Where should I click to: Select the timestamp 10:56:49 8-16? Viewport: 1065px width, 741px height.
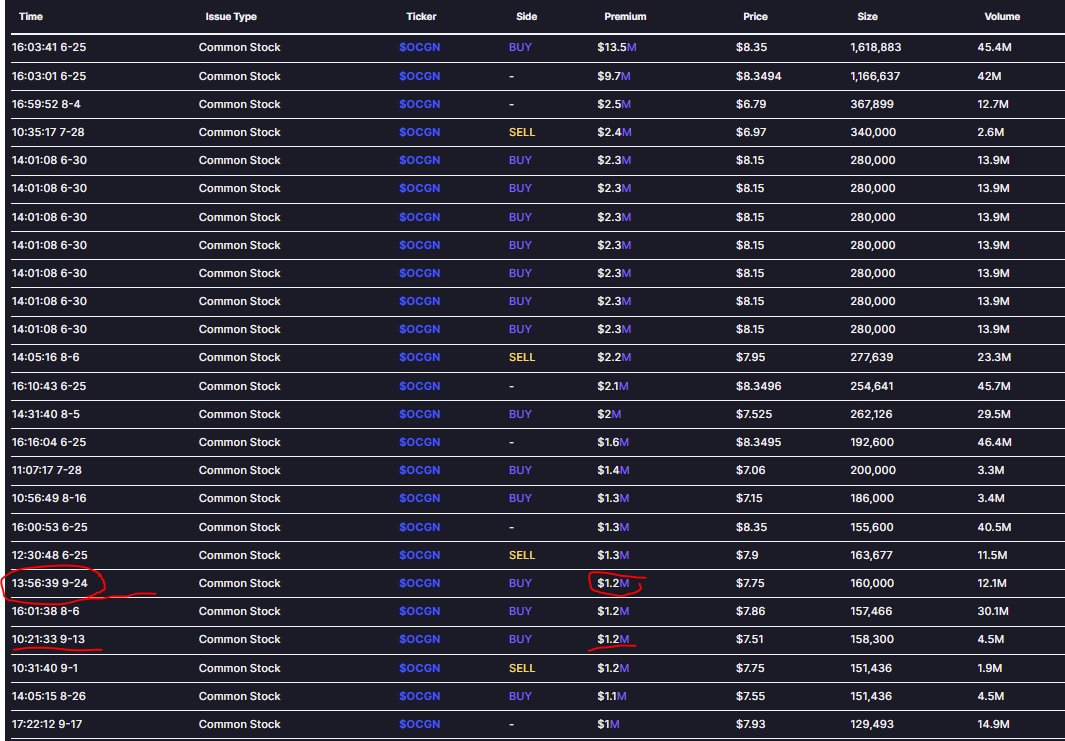49,498
